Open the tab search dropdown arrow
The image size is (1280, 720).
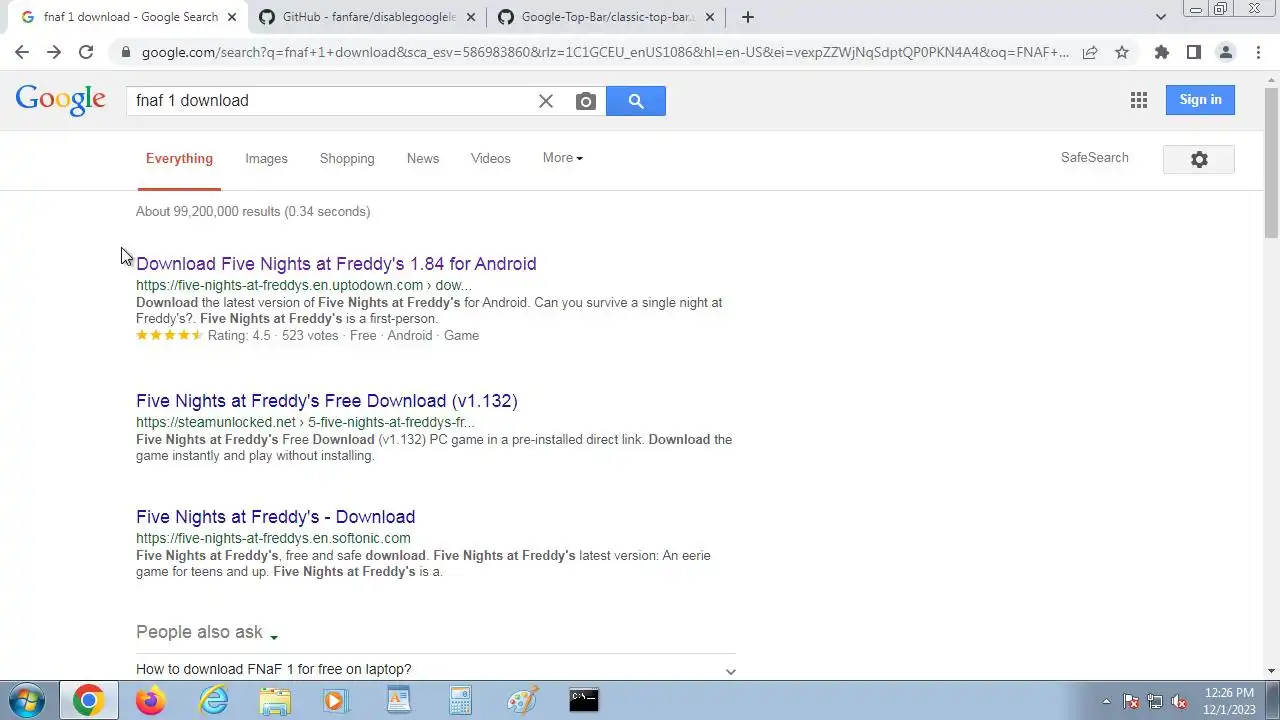coord(1160,17)
